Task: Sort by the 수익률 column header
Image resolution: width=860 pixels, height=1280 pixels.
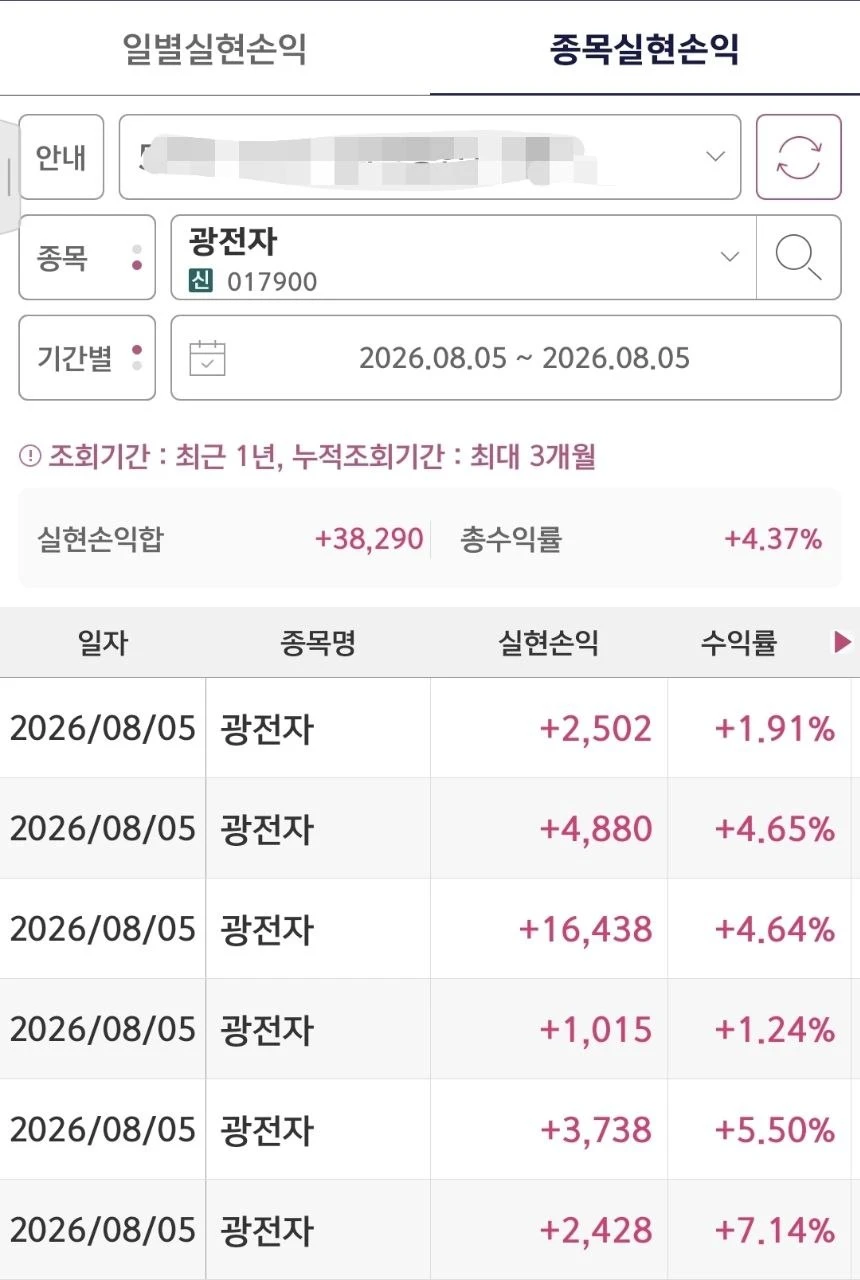Action: click(739, 643)
